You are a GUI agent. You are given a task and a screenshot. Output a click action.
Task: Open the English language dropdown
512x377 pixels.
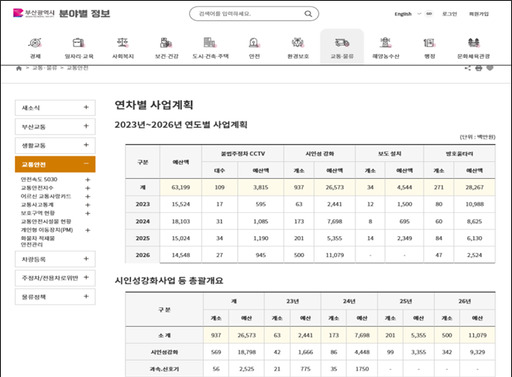(x=407, y=14)
